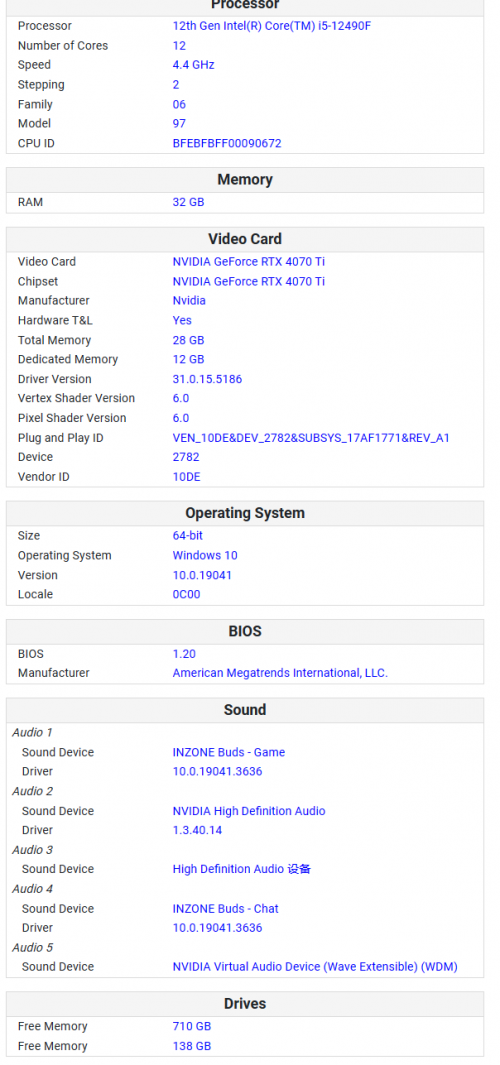This screenshot has height=1065, width=500.
Task: Select the CPU ID value BFEBFBFF00090672
Action: click(x=227, y=143)
